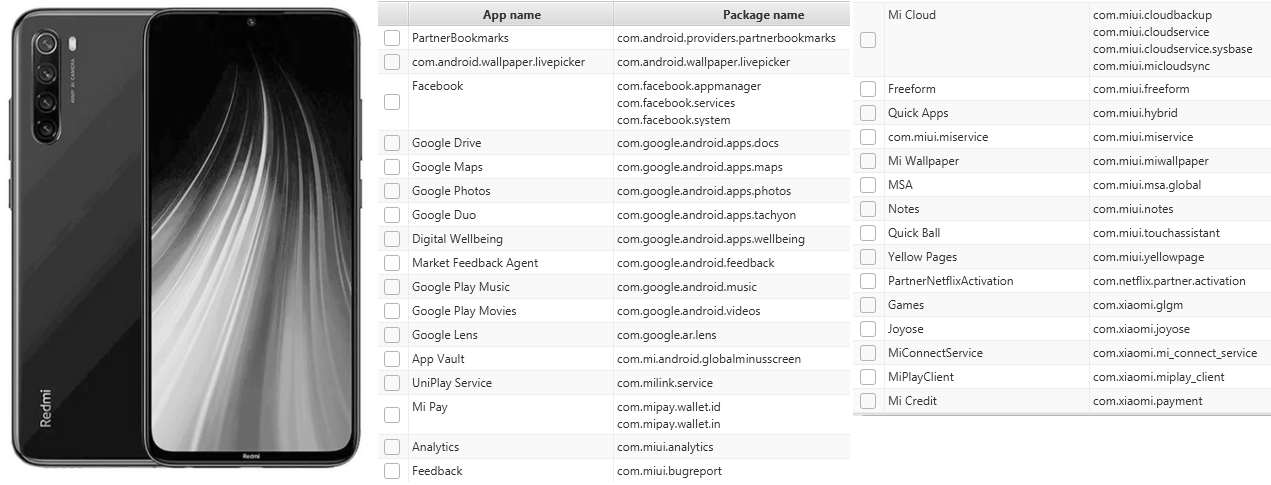The image size is (1271, 485).
Task: Select the Google Drive checkbox
Action: (392, 143)
